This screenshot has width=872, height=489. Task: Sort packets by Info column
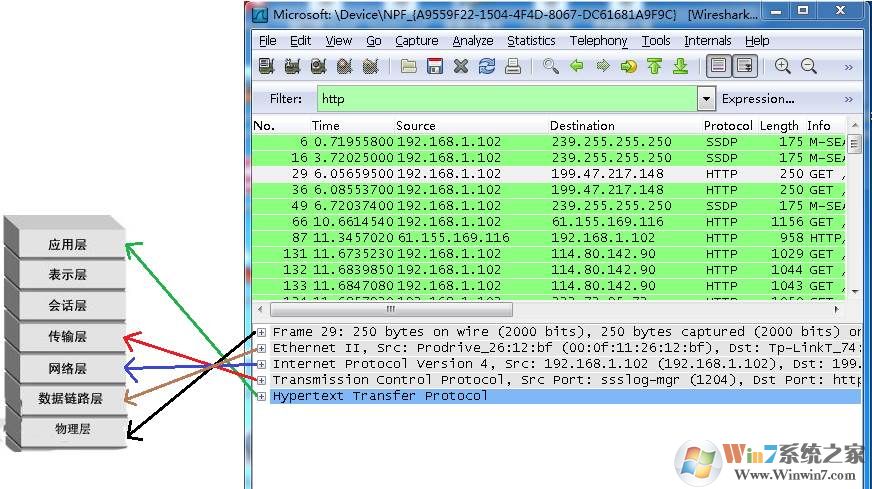(819, 126)
